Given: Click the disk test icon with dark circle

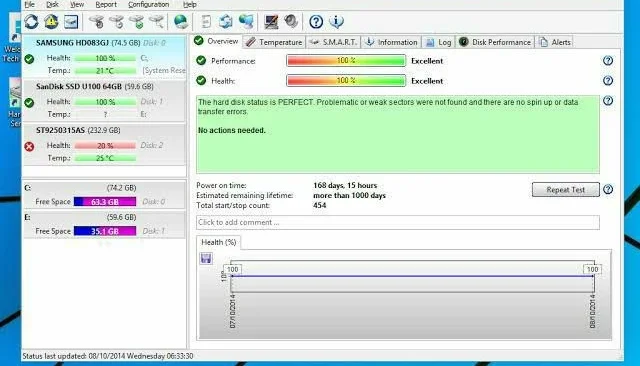Looking at the screenshot, I should [97, 22].
